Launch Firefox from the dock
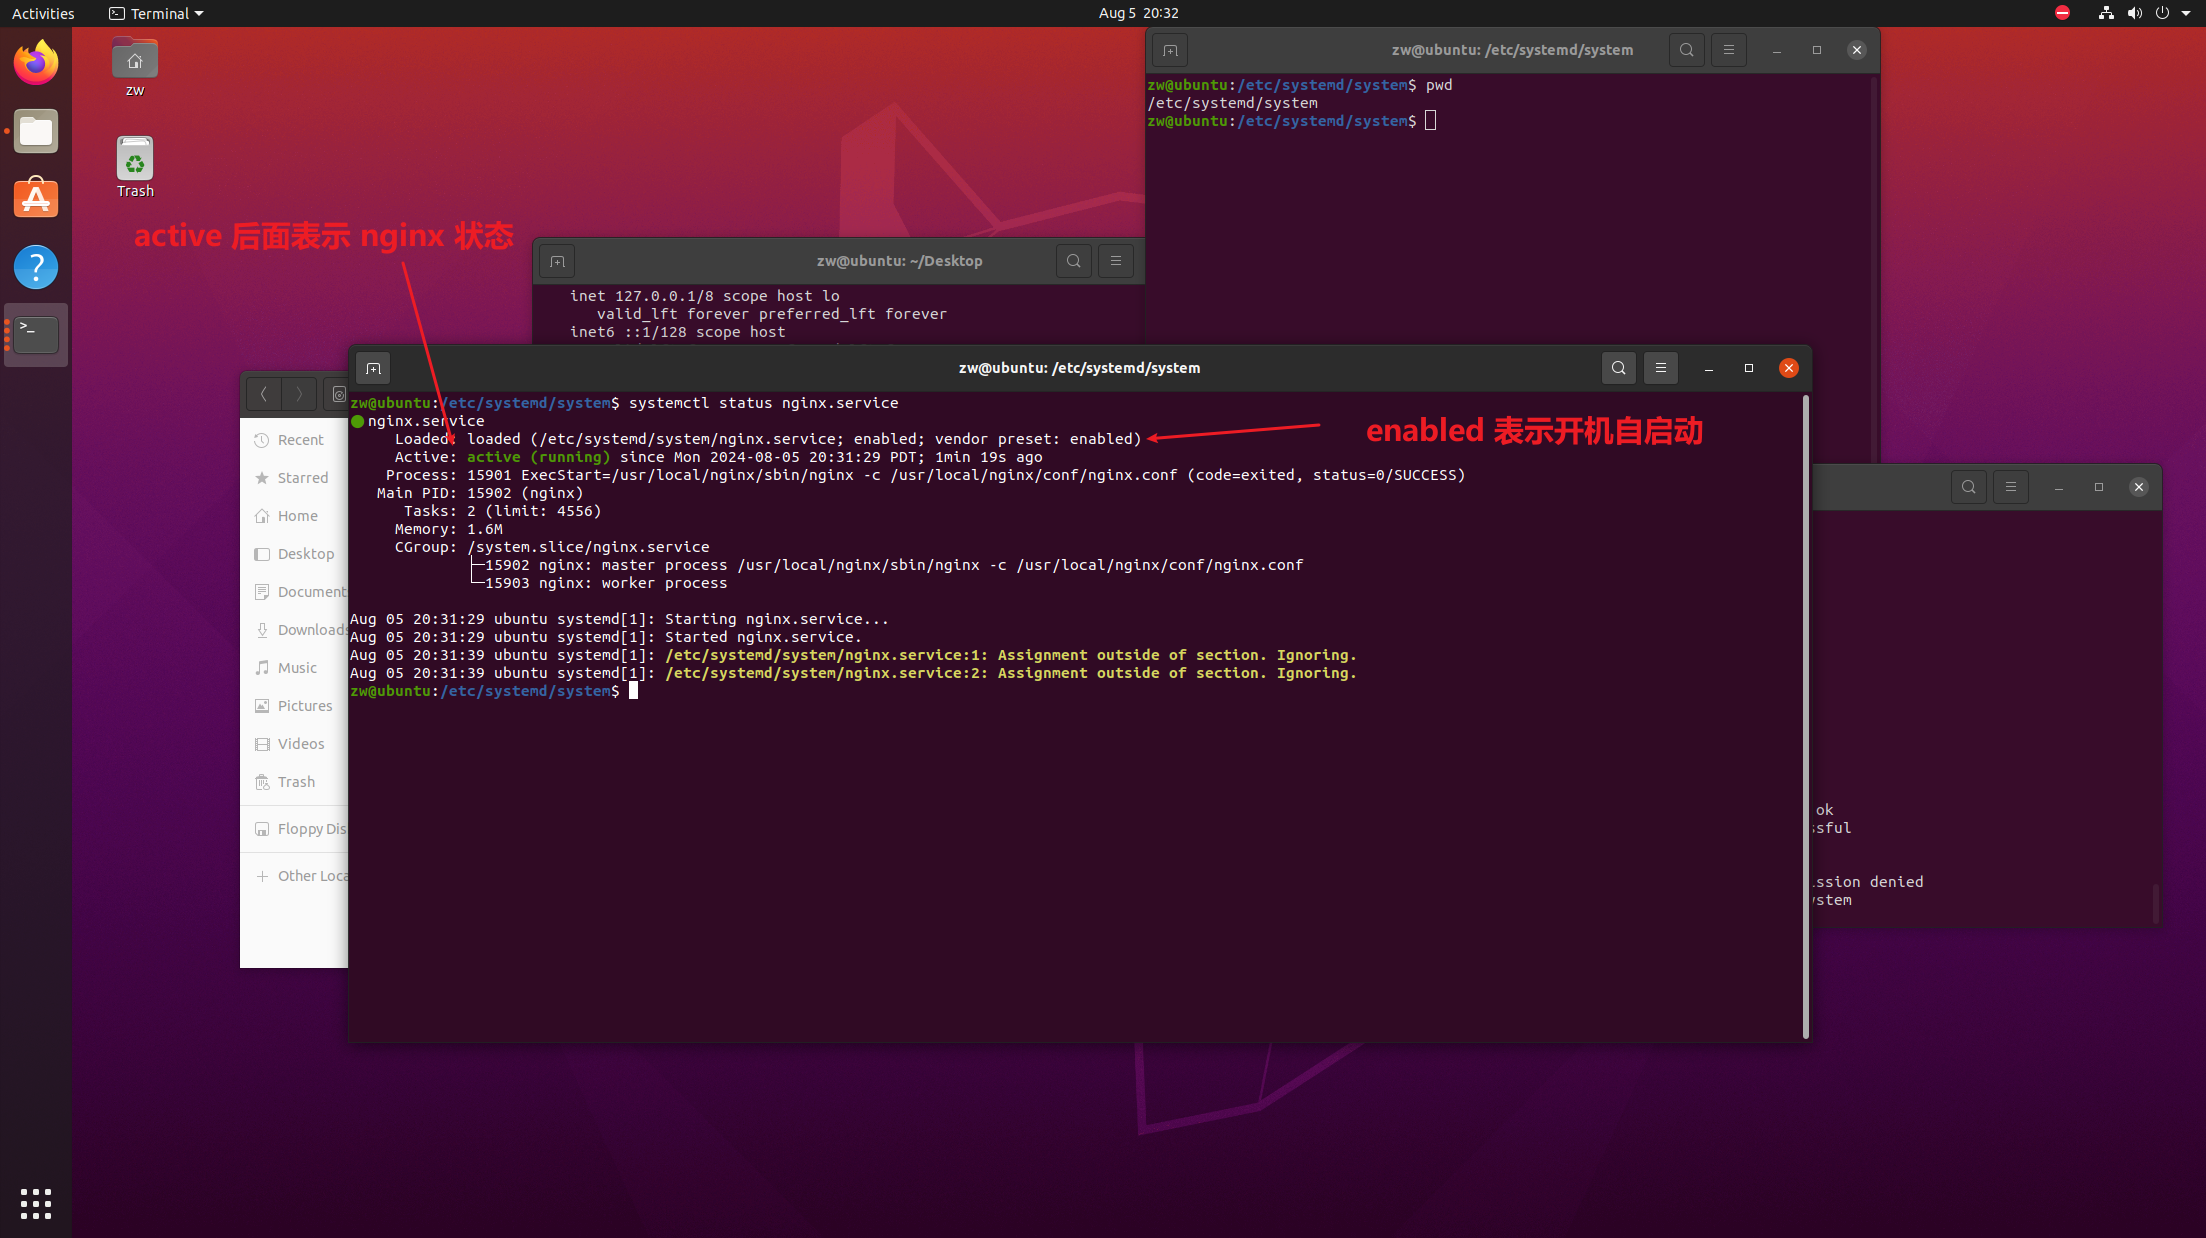The width and height of the screenshot is (2206, 1238). [36, 64]
